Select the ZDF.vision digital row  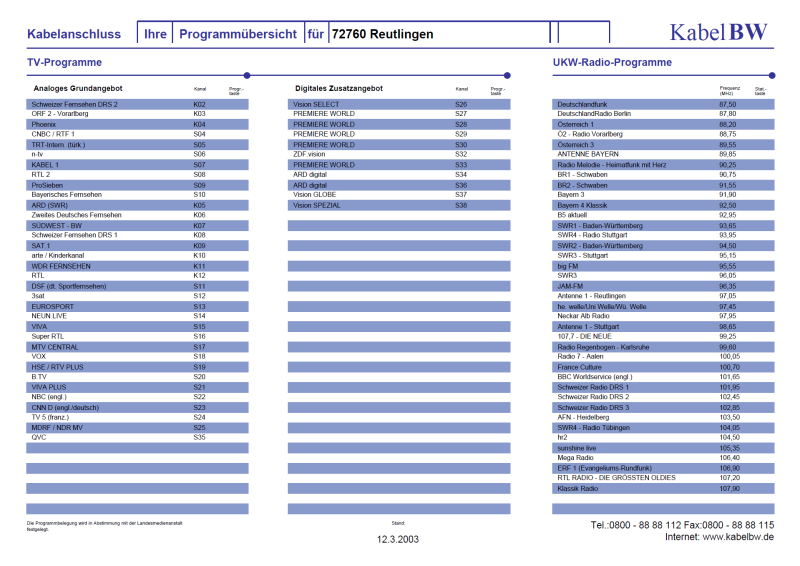coord(399,154)
